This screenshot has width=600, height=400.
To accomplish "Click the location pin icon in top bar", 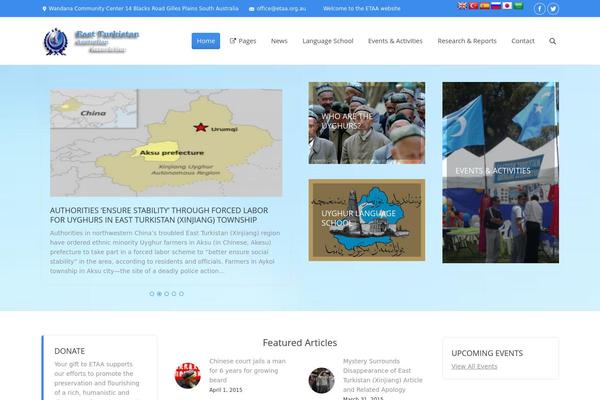I will (x=44, y=8).
